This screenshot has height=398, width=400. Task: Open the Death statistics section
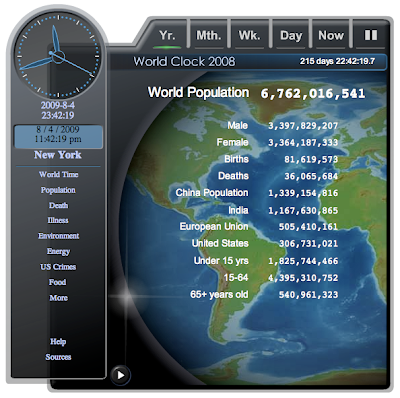tap(58, 205)
